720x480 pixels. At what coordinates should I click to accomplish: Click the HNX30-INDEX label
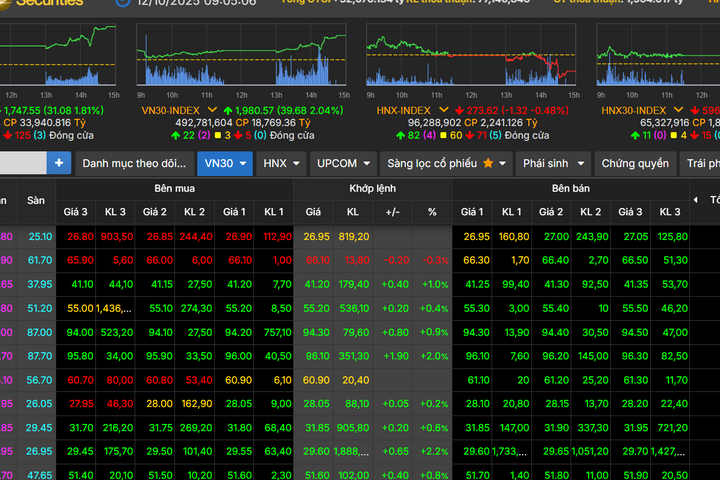click(634, 111)
